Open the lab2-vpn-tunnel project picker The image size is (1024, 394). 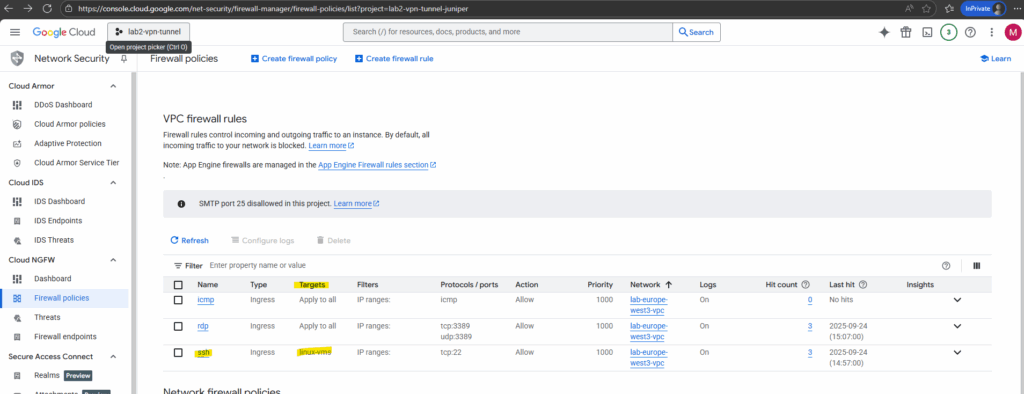(149, 32)
